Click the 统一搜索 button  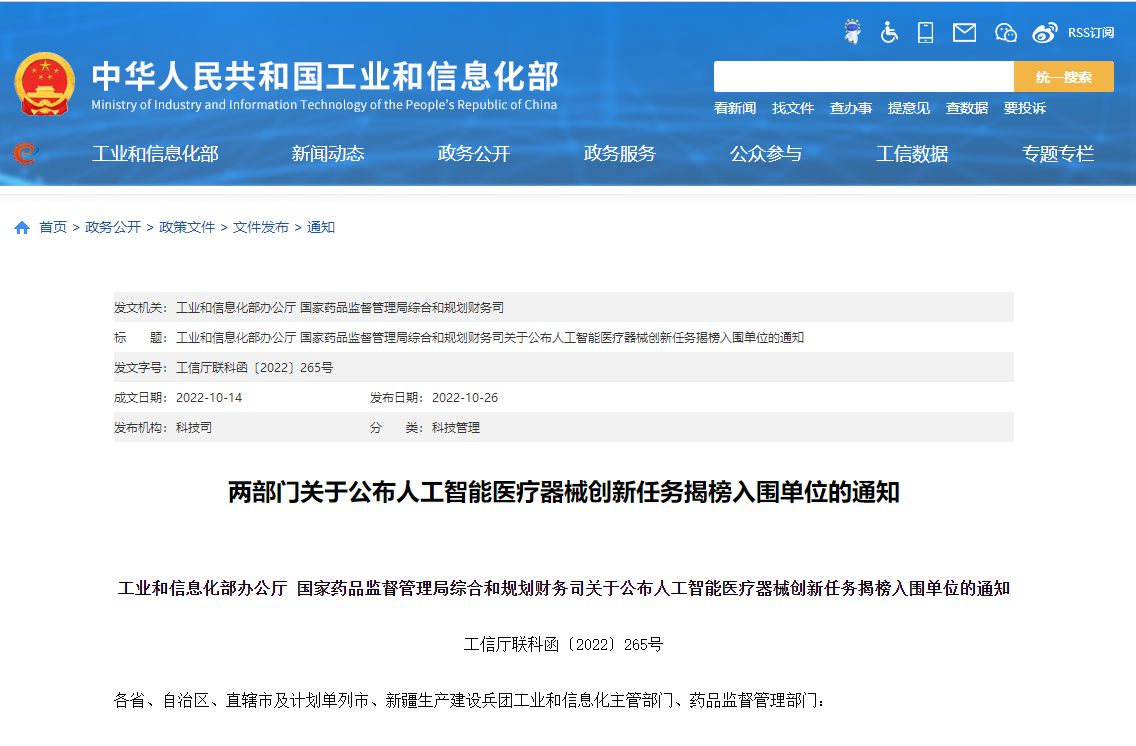click(1064, 77)
